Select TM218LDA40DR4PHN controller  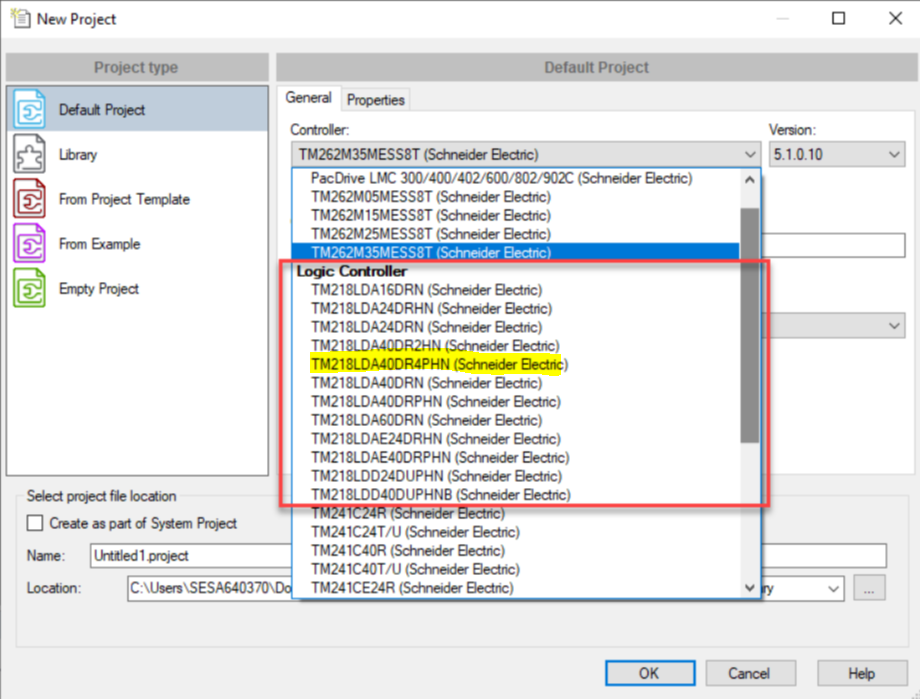coord(516,364)
